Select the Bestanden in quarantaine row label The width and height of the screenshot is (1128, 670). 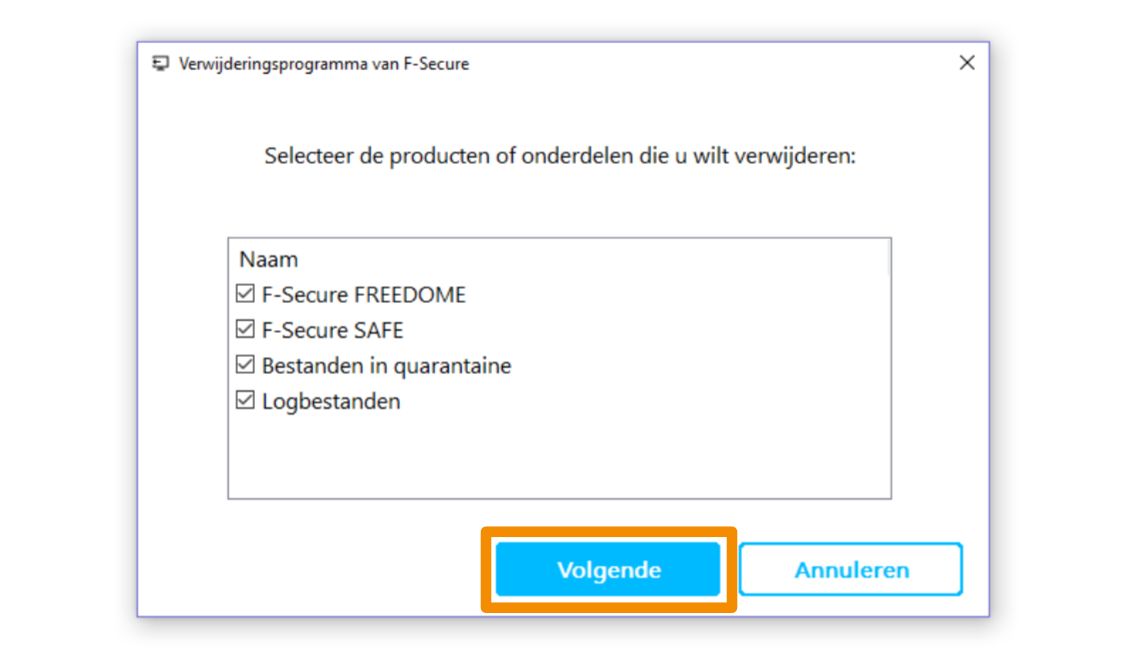click(386, 366)
